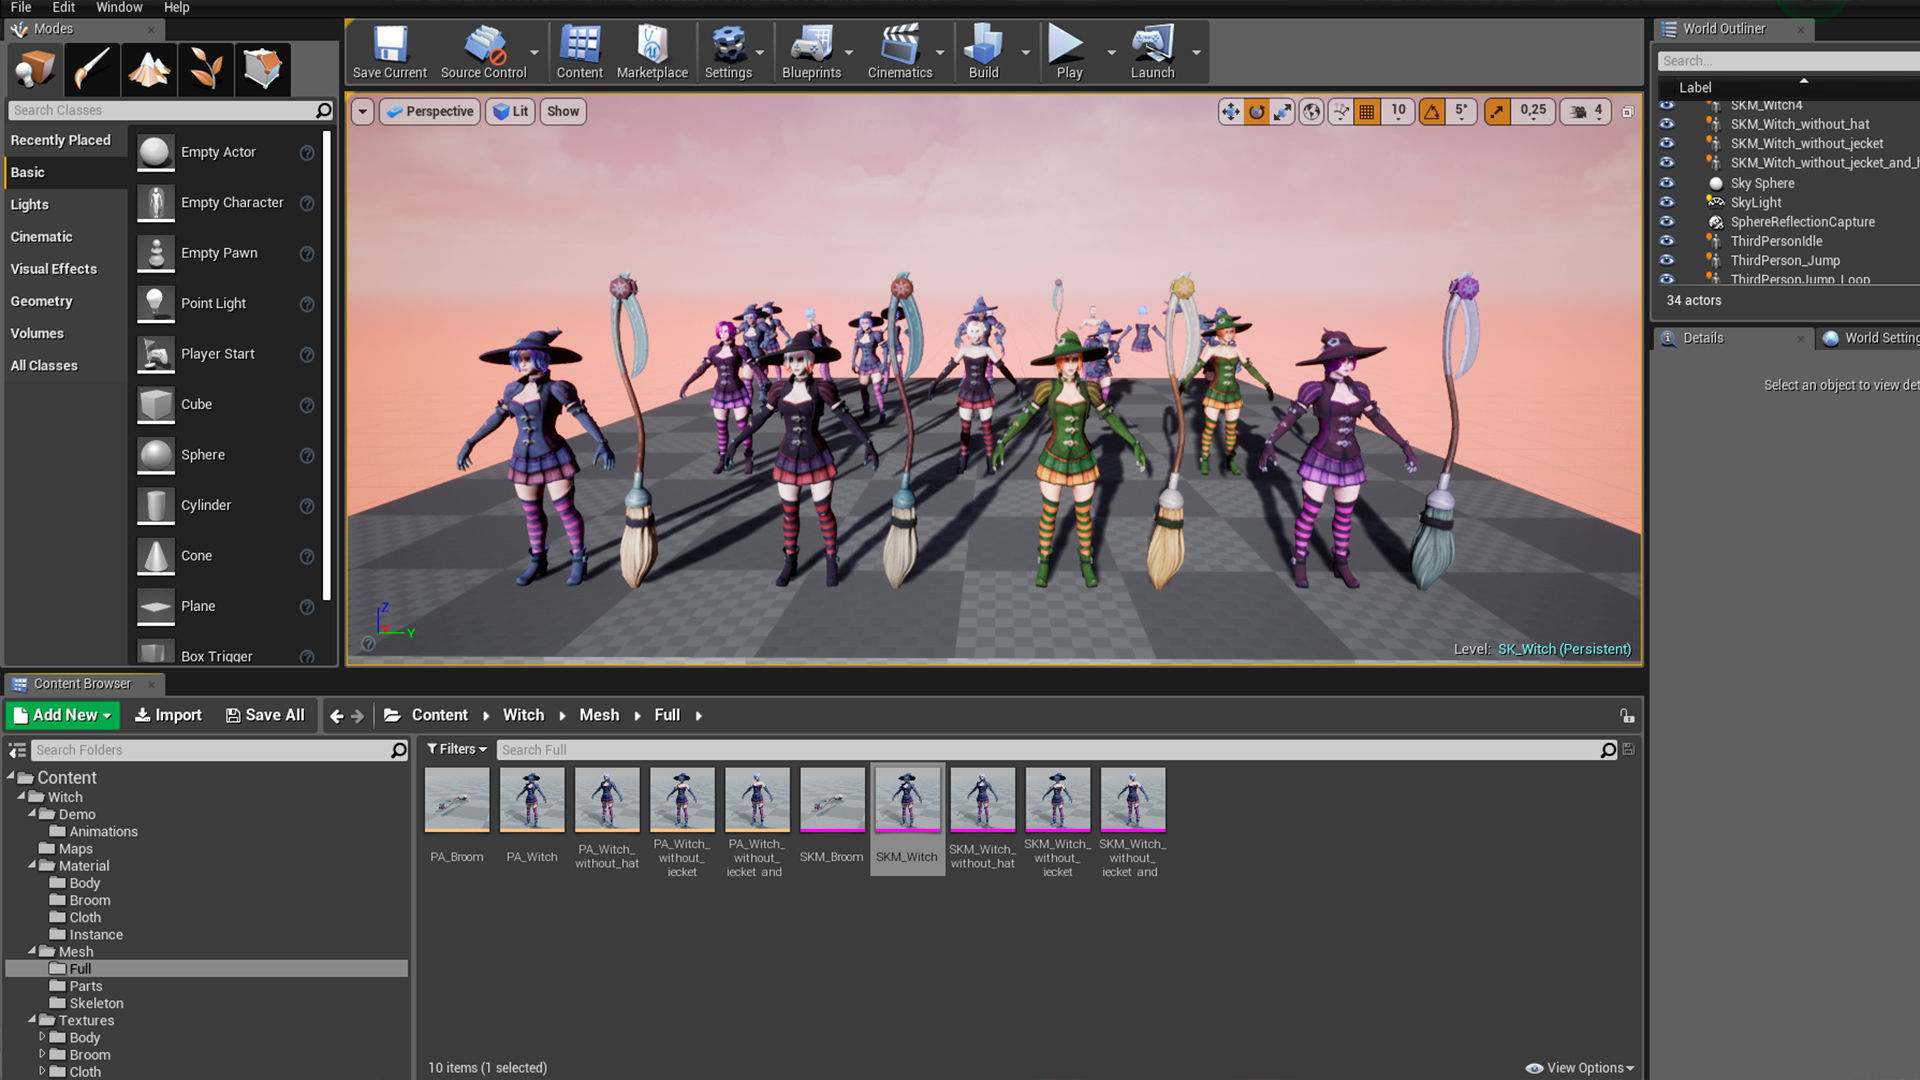Open the Blueprints toolbar icon

[811, 45]
